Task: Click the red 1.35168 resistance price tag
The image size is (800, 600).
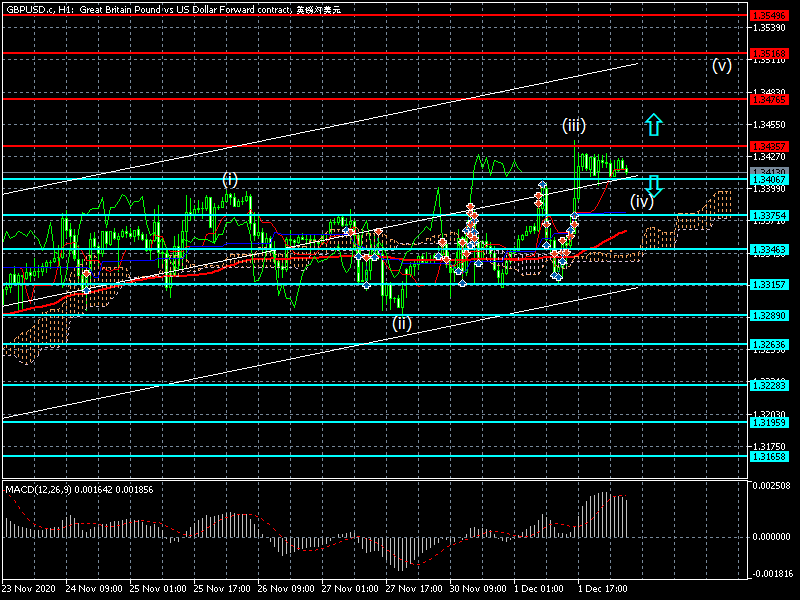Action: click(768, 52)
